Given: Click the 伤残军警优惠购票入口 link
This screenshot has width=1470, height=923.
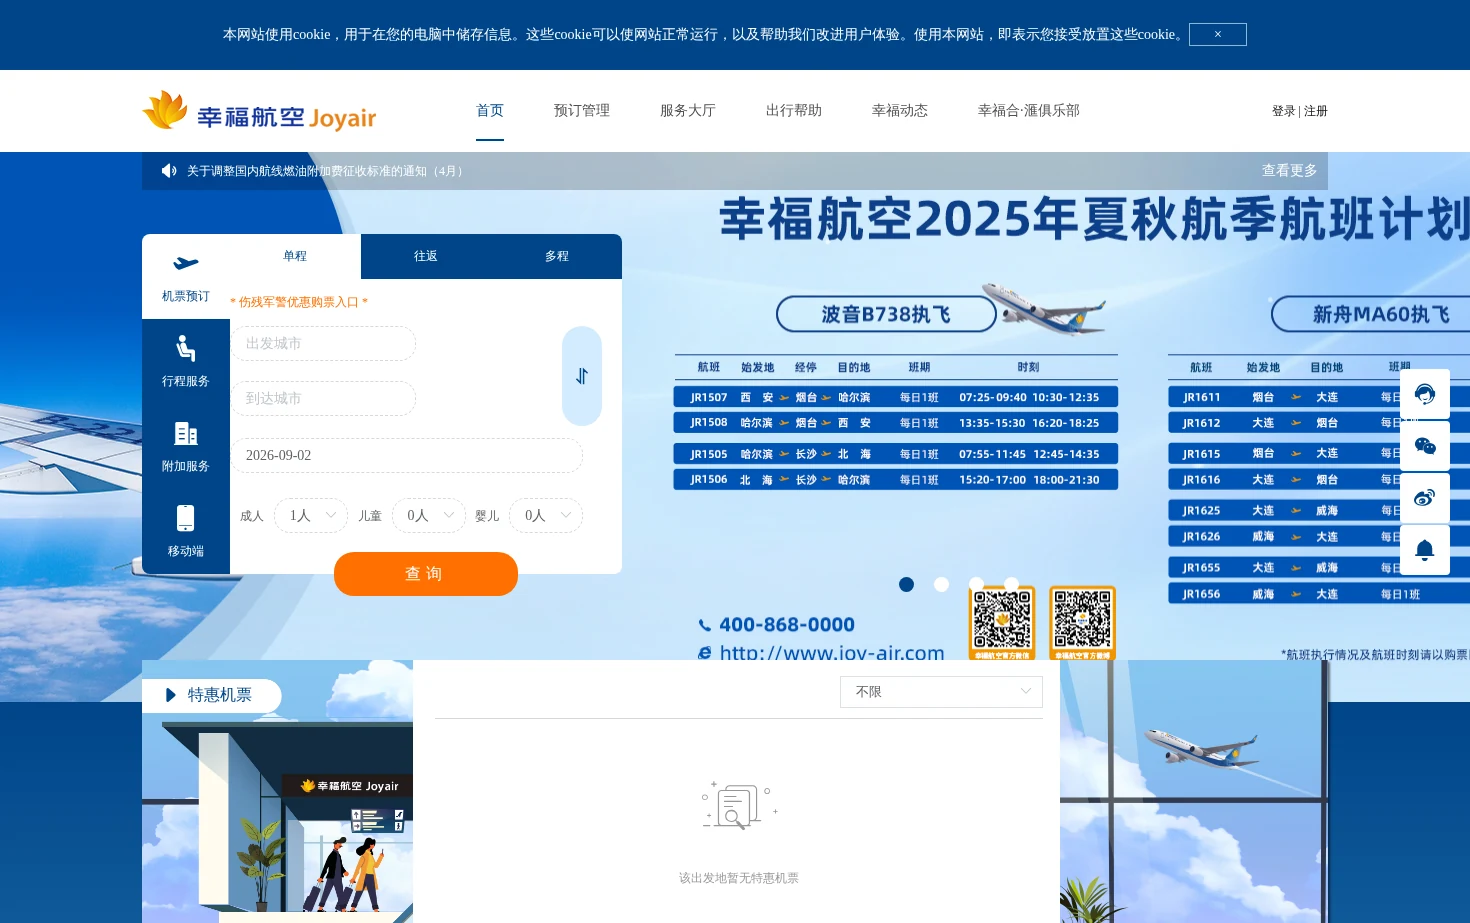Looking at the screenshot, I should (299, 302).
